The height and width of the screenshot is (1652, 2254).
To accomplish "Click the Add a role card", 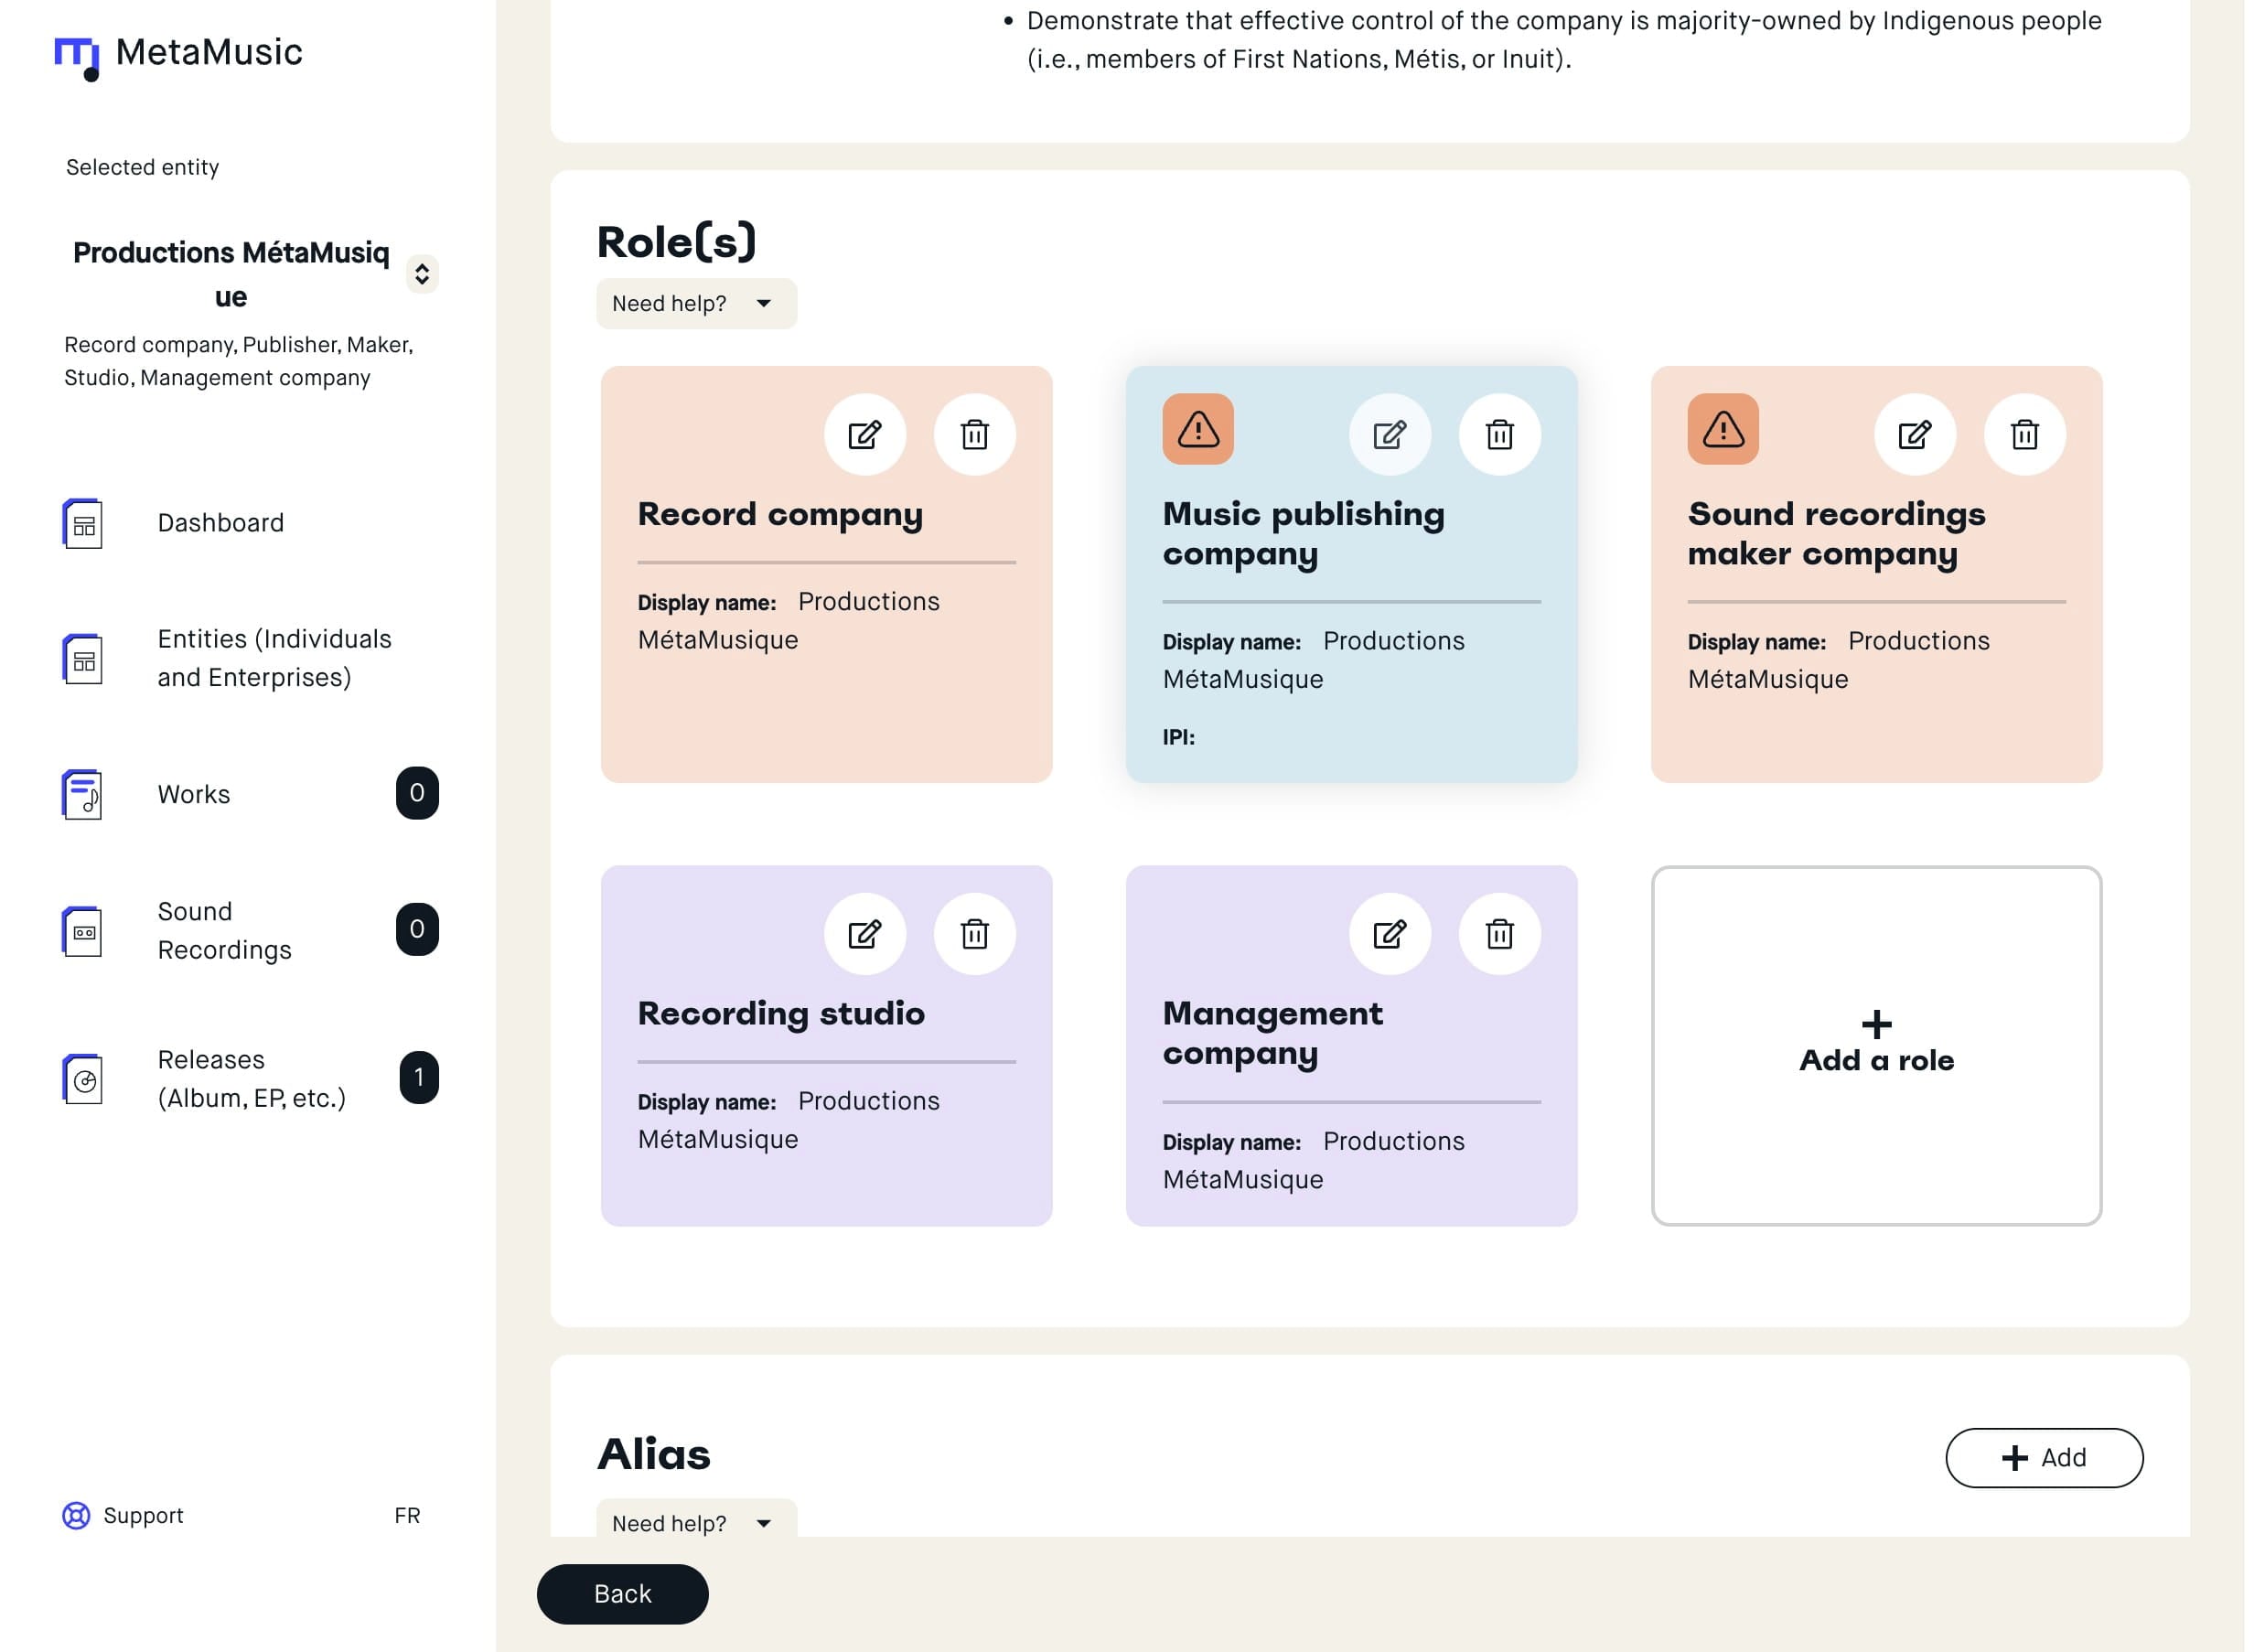I will (x=1875, y=1046).
